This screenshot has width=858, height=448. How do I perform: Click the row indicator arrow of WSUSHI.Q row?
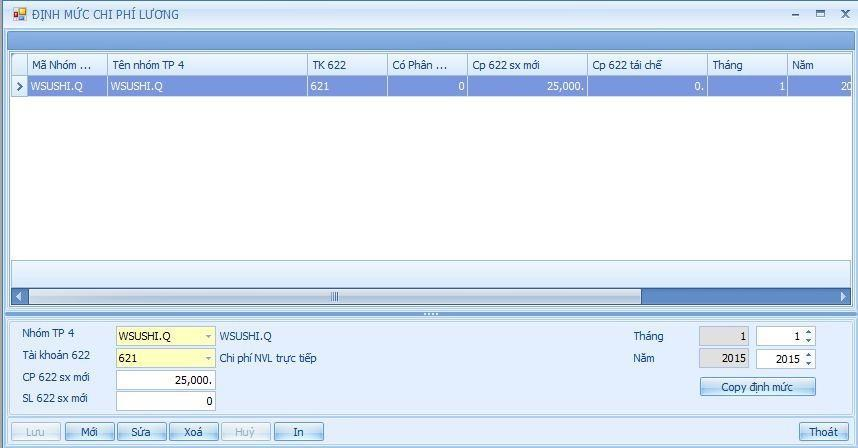click(x=20, y=86)
